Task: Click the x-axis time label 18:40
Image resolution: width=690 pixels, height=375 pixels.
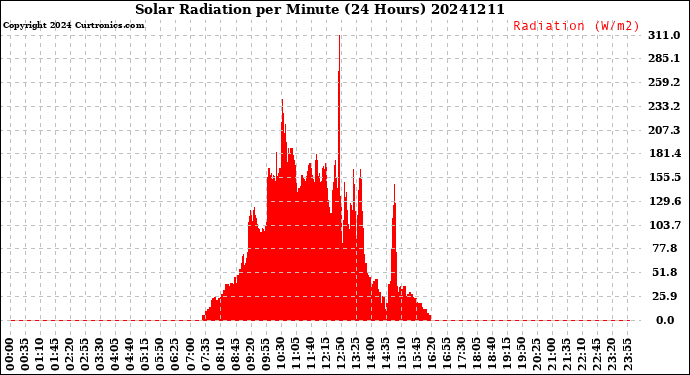Action: tap(491, 355)
